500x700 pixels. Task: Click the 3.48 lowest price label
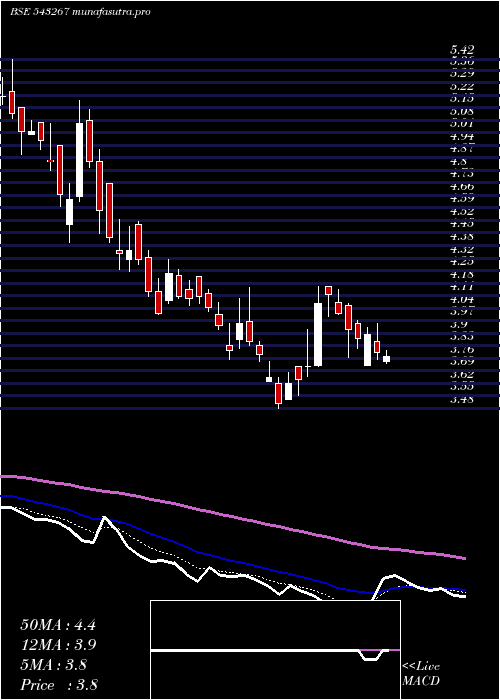(462, 400)
